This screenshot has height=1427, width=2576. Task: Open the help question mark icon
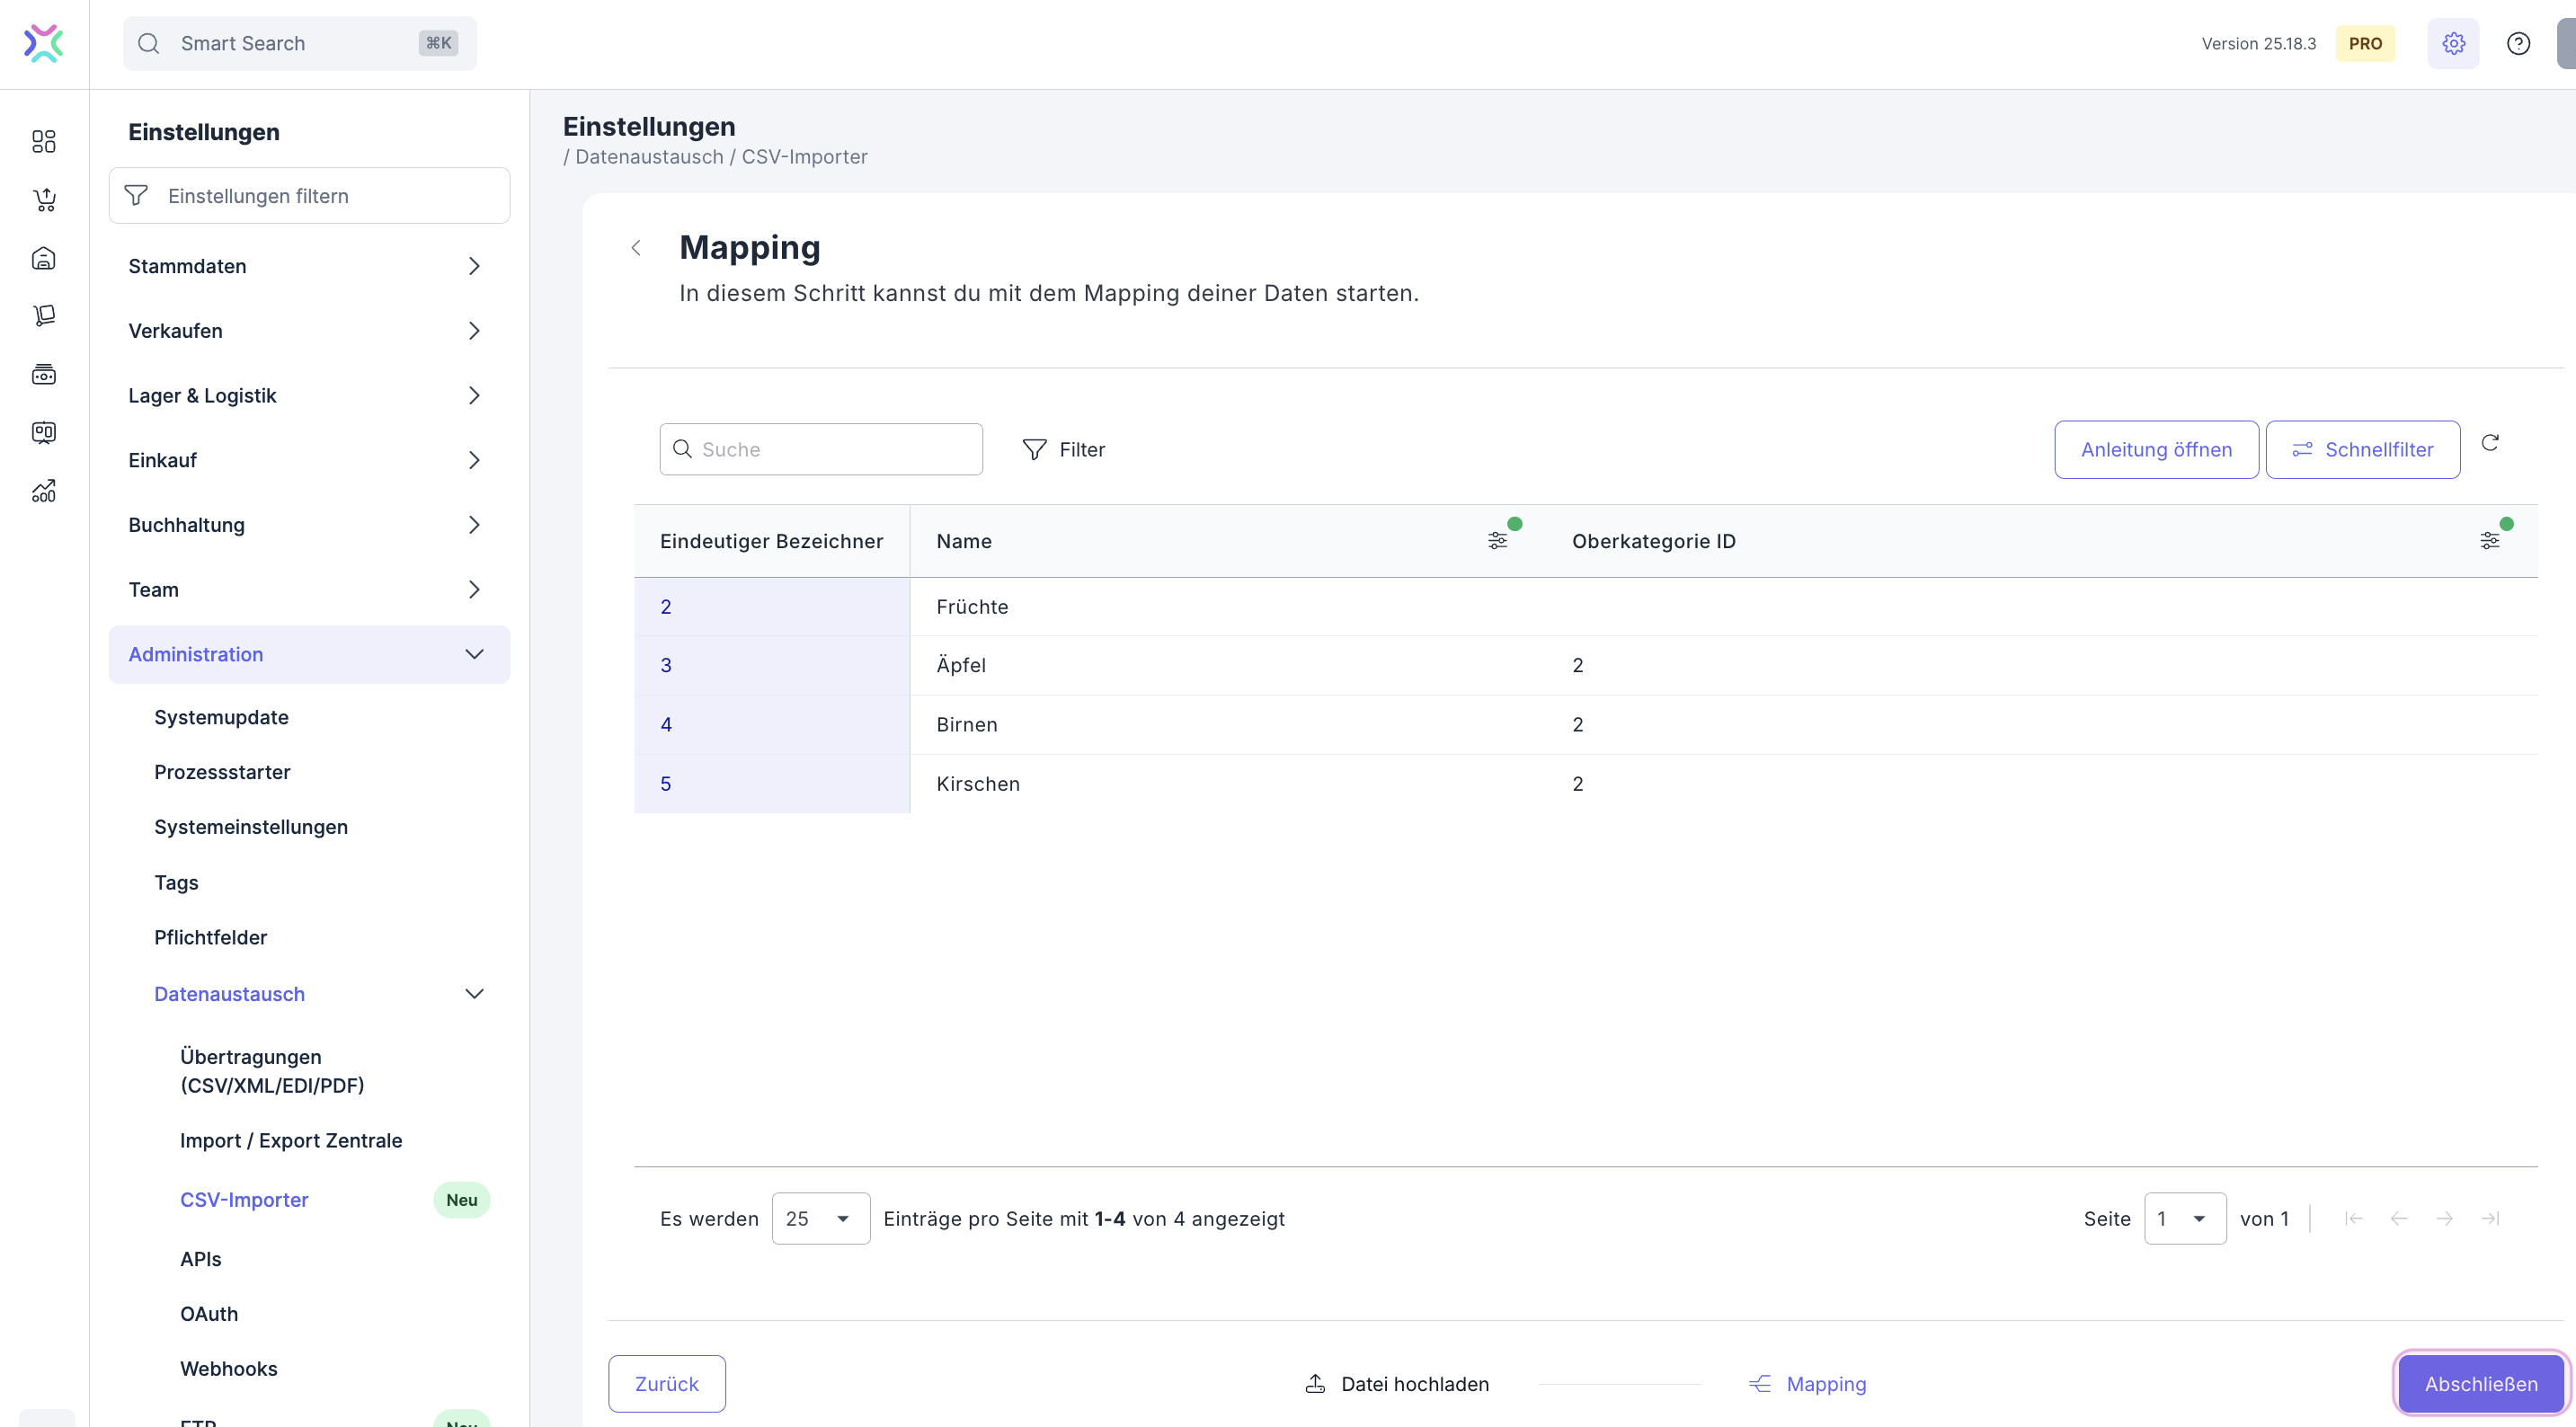(x=2518, y=43)
